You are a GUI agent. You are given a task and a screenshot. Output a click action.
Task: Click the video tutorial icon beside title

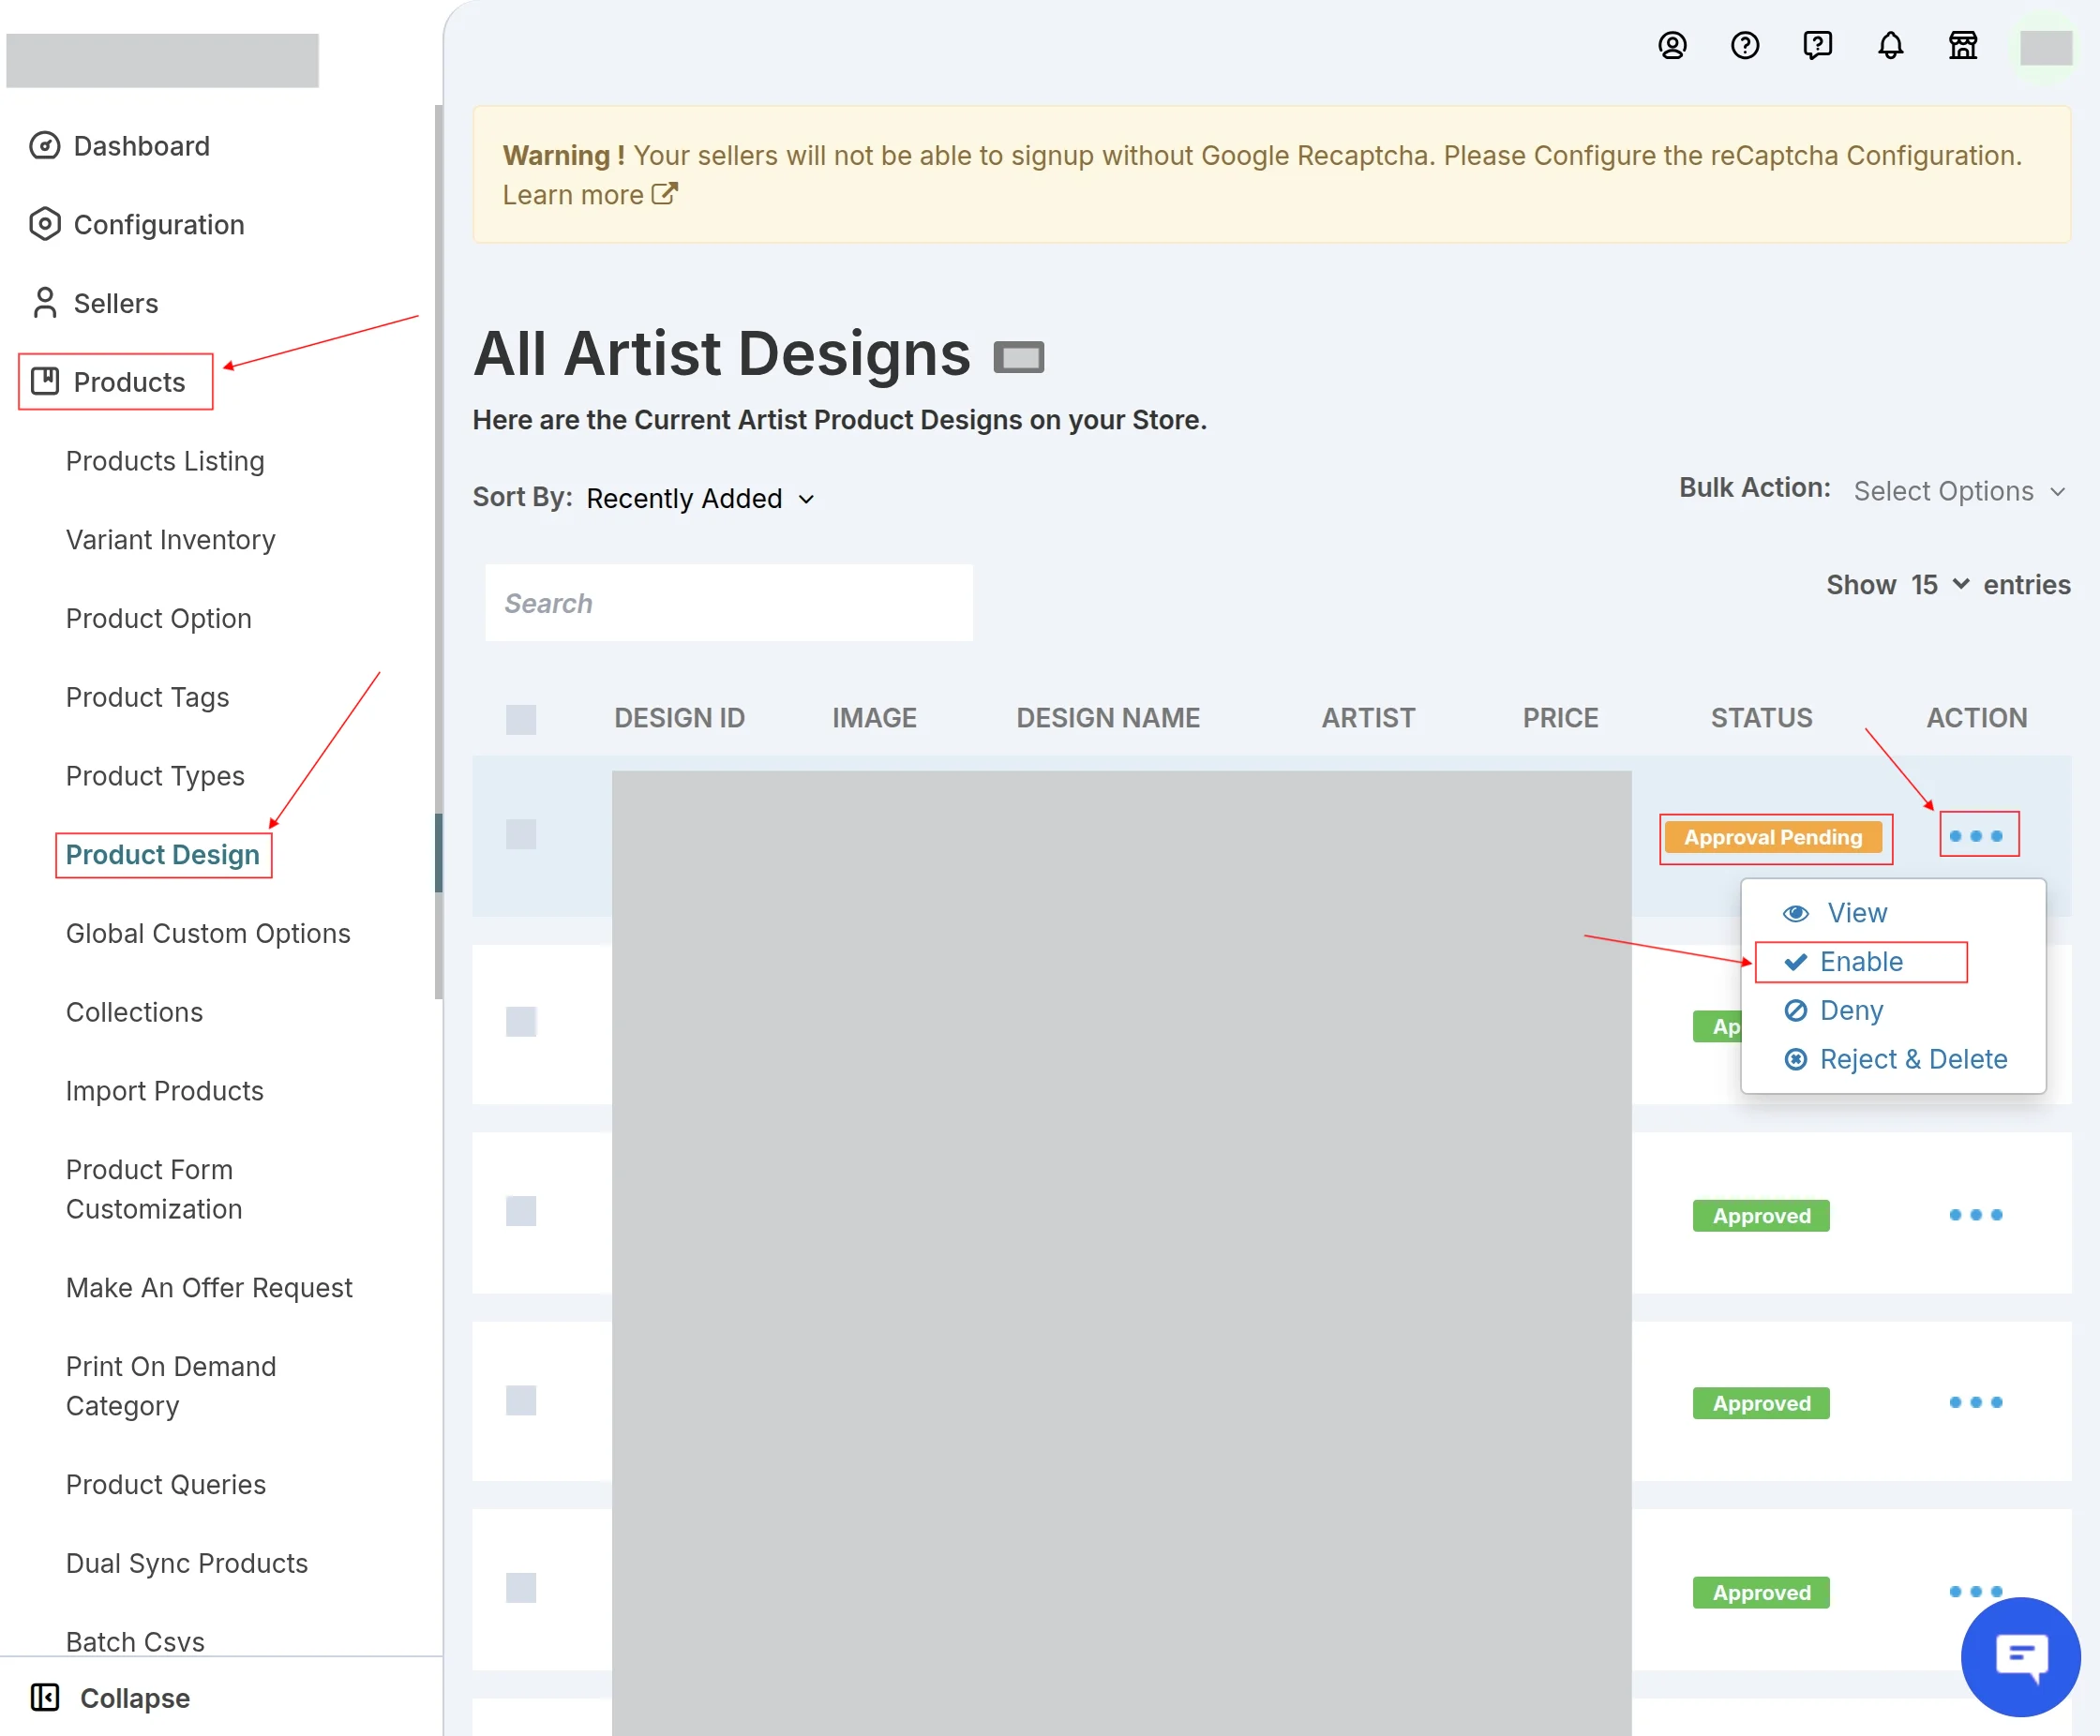[x=1018, y=357]
